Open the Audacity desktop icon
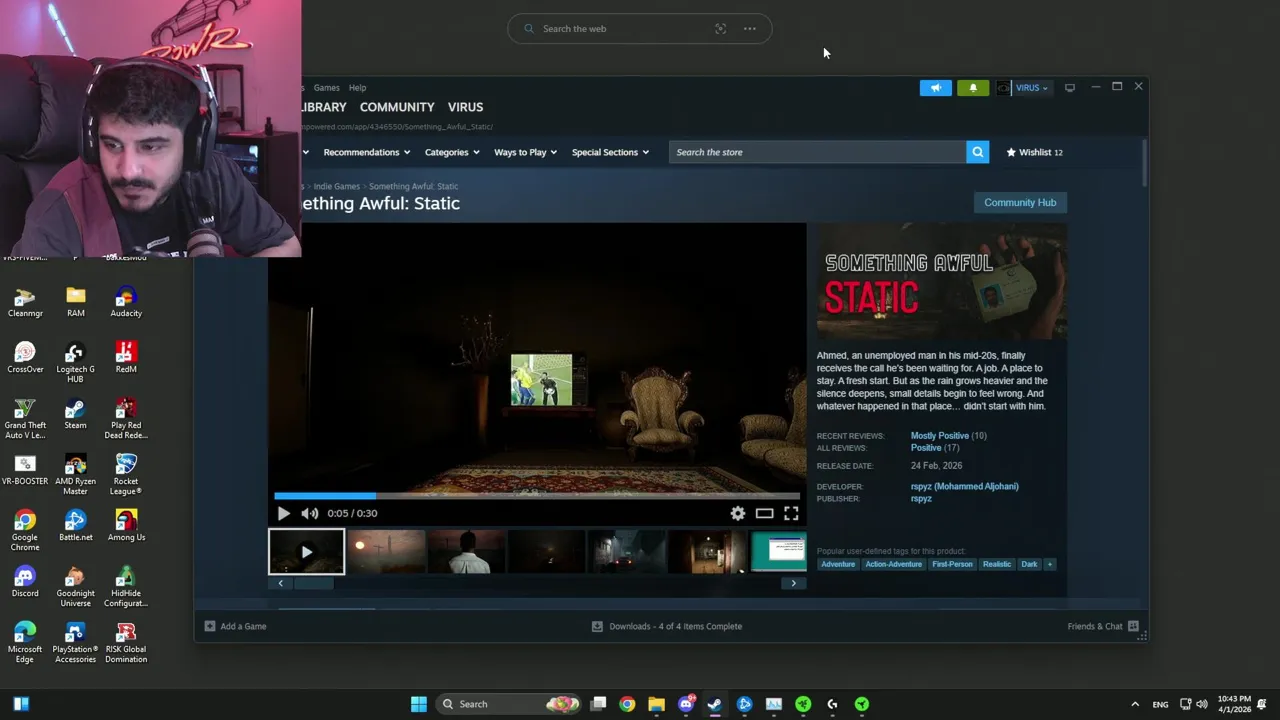 pyautogui.click(x=126, y=302)
